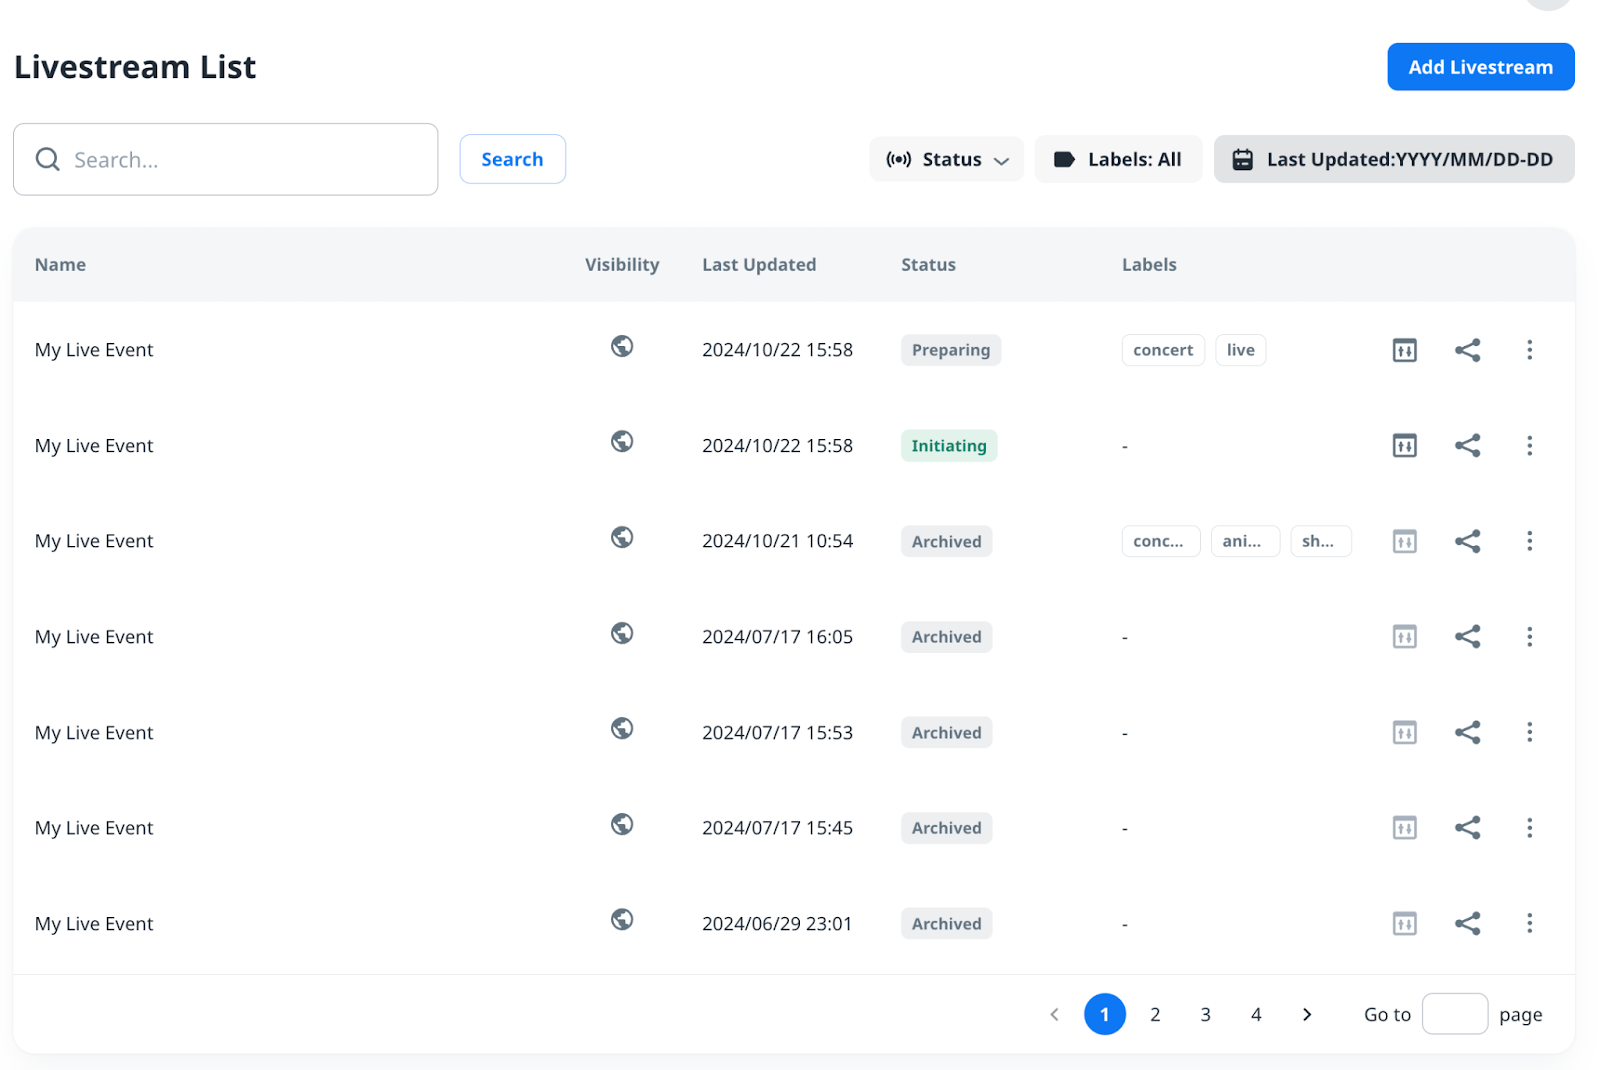Click globe visibility icon on first row
Image resolution: width=1600 pixels, height=1070 pixels.
622,346
